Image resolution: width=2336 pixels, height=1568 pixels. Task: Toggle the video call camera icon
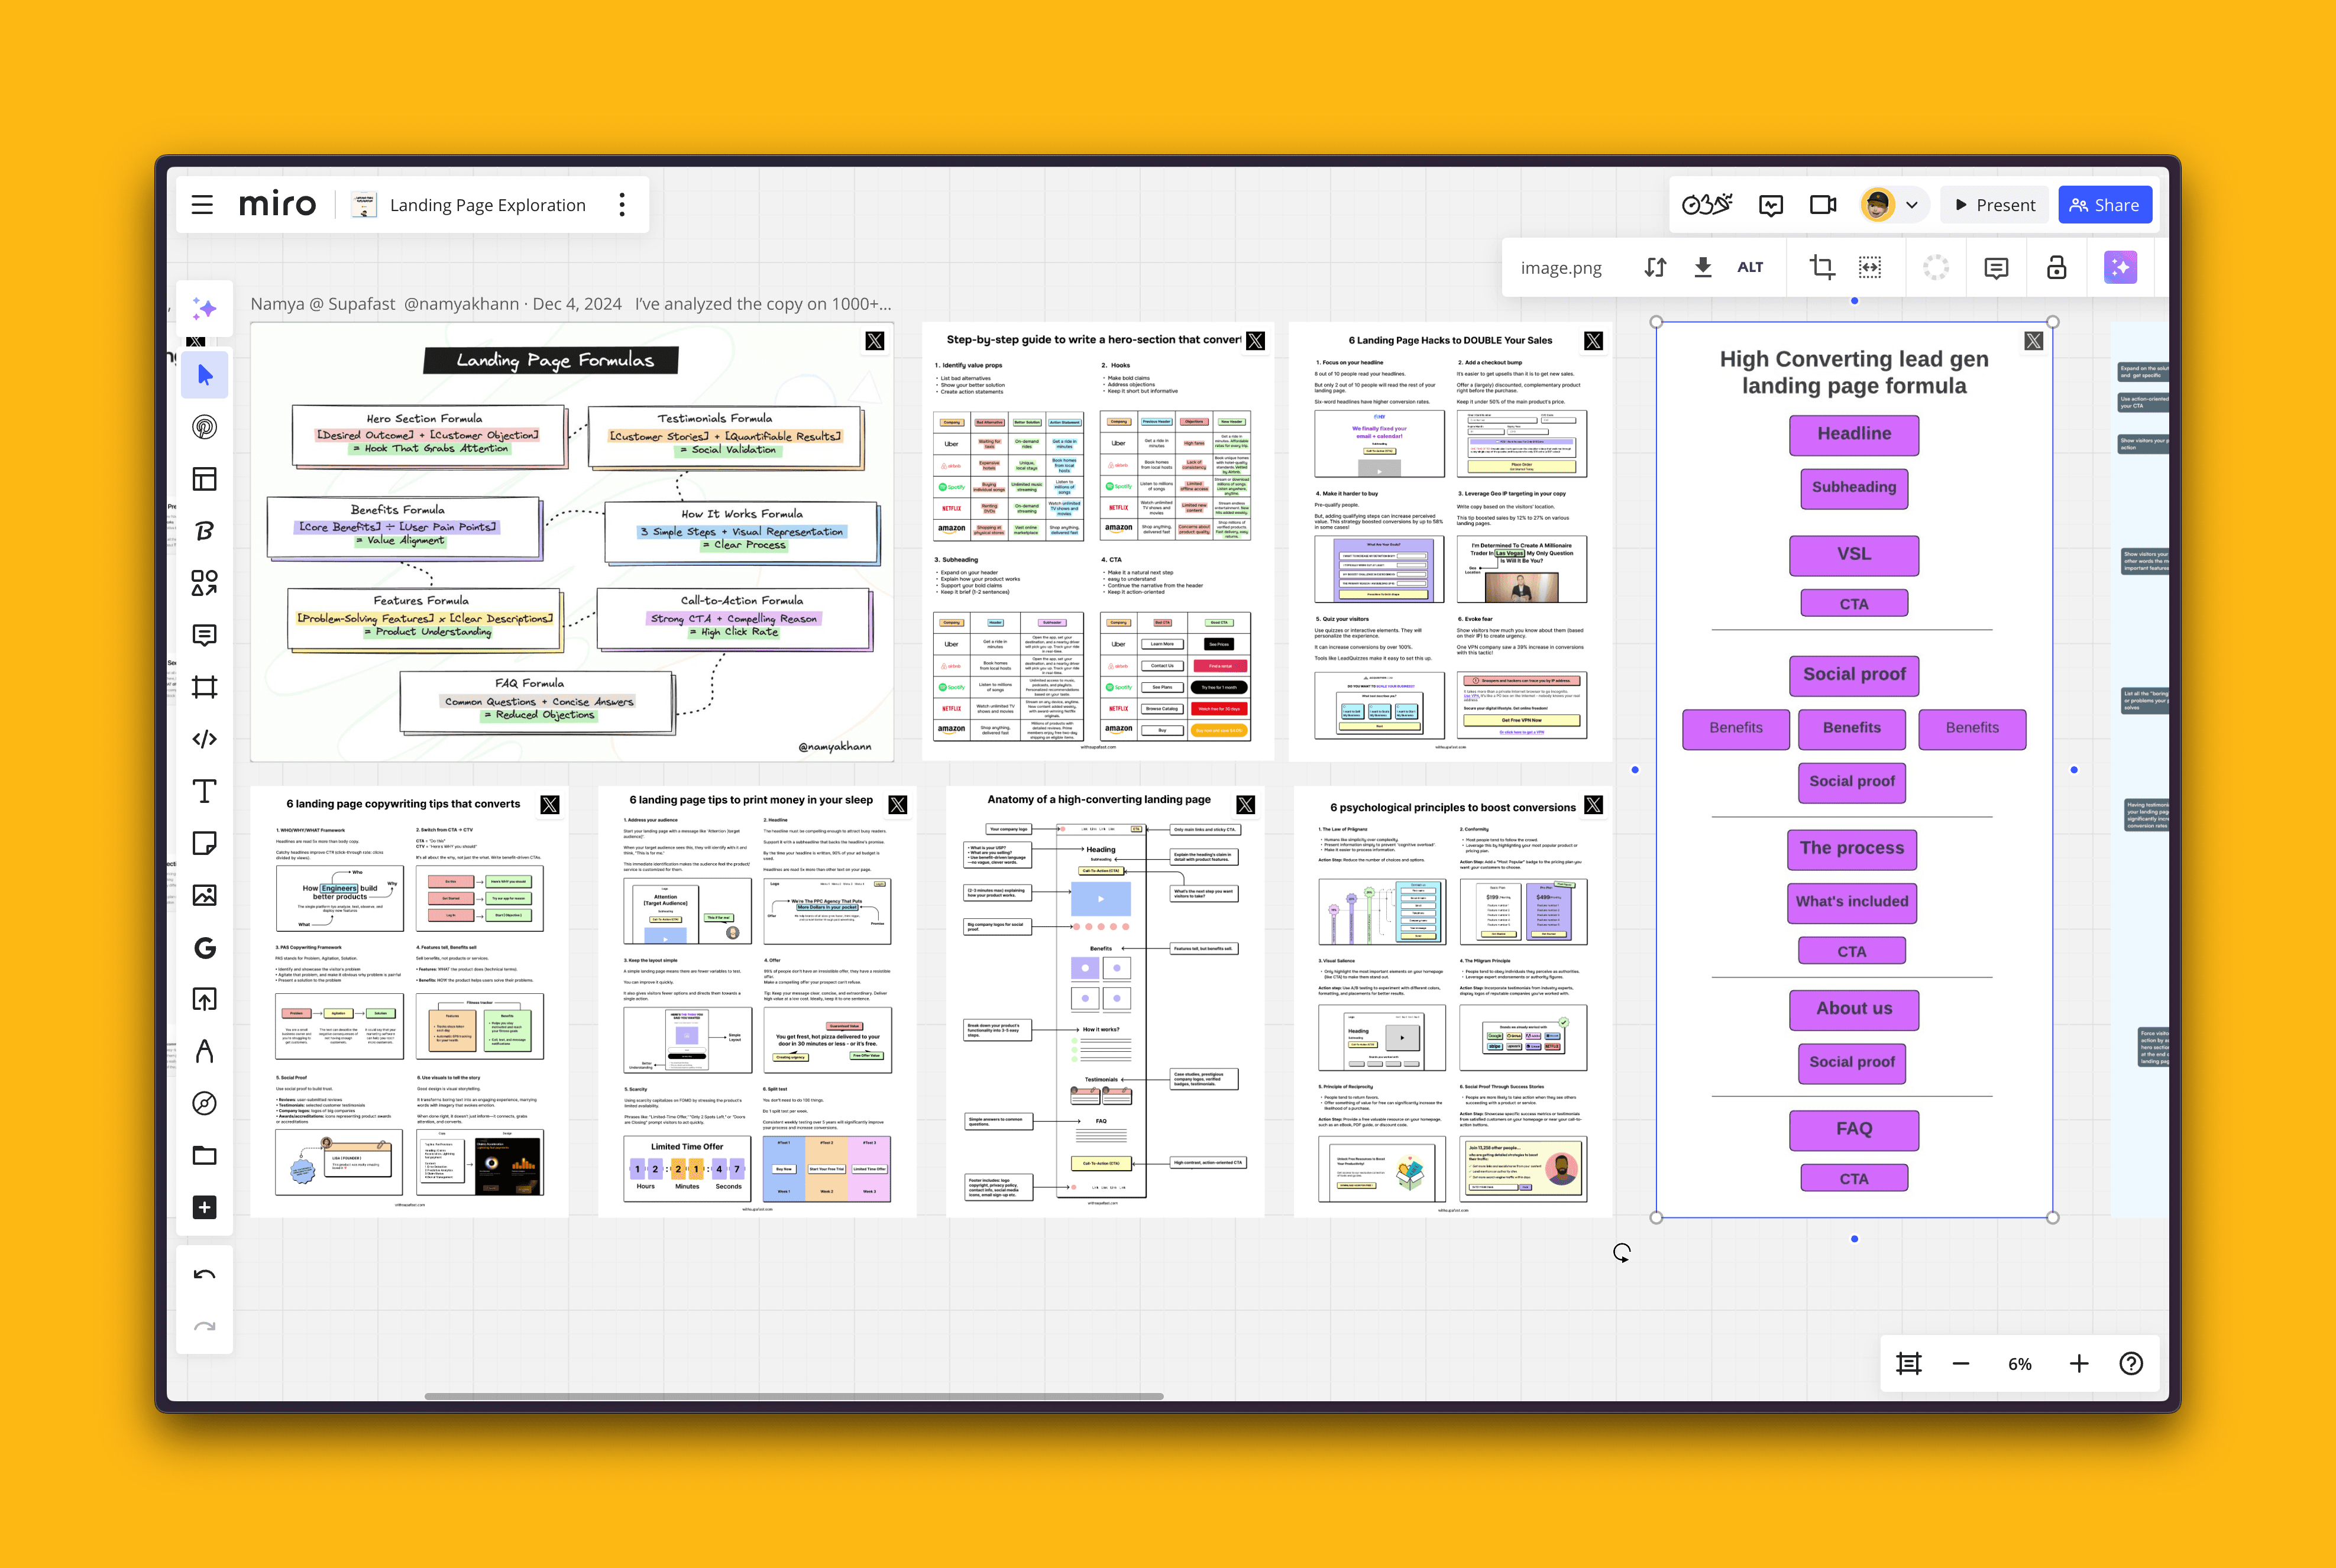pyautogui.click(x=1822, y=205)
